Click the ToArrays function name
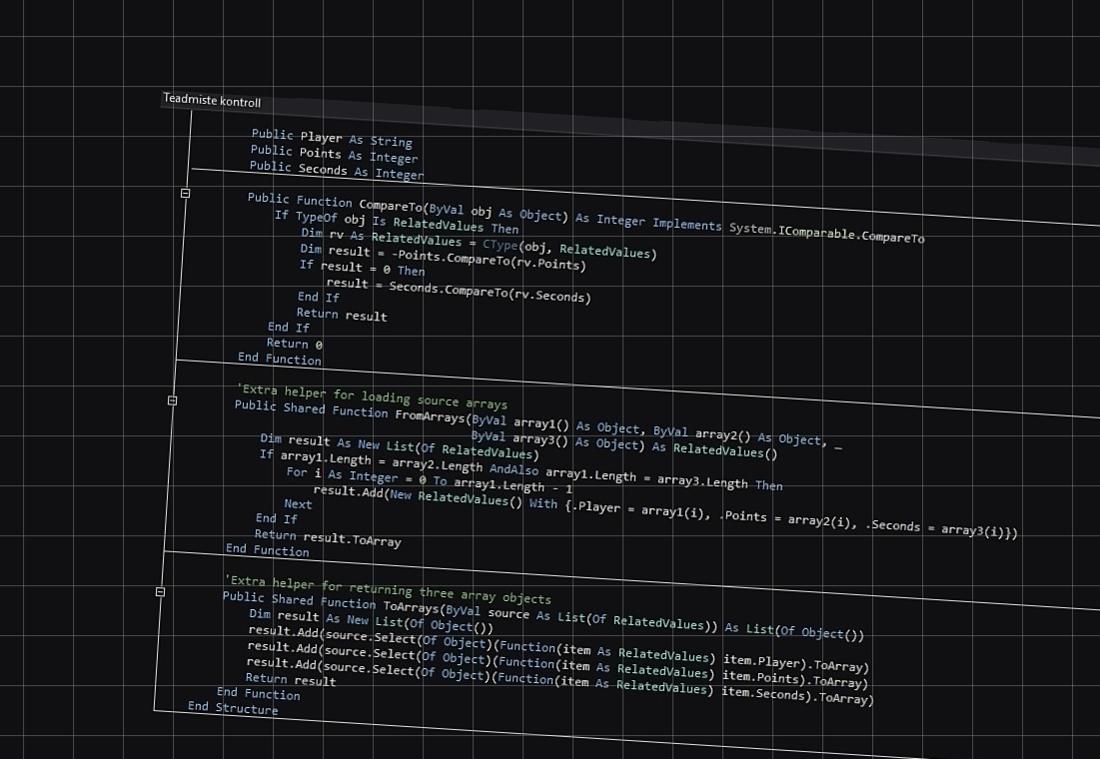Viewport: 1100px width, 759px height. pos(410,605)
